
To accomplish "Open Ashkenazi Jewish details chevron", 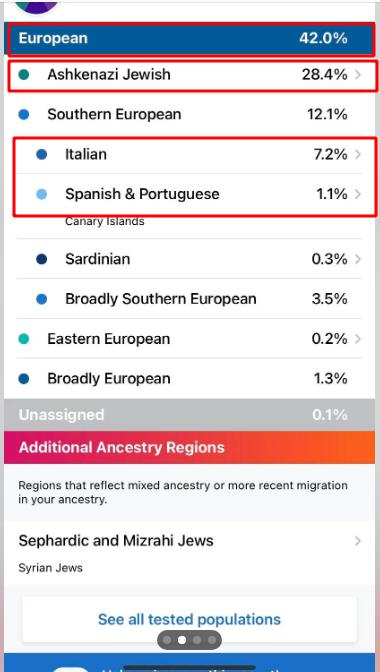I will [x=358, y=75].
